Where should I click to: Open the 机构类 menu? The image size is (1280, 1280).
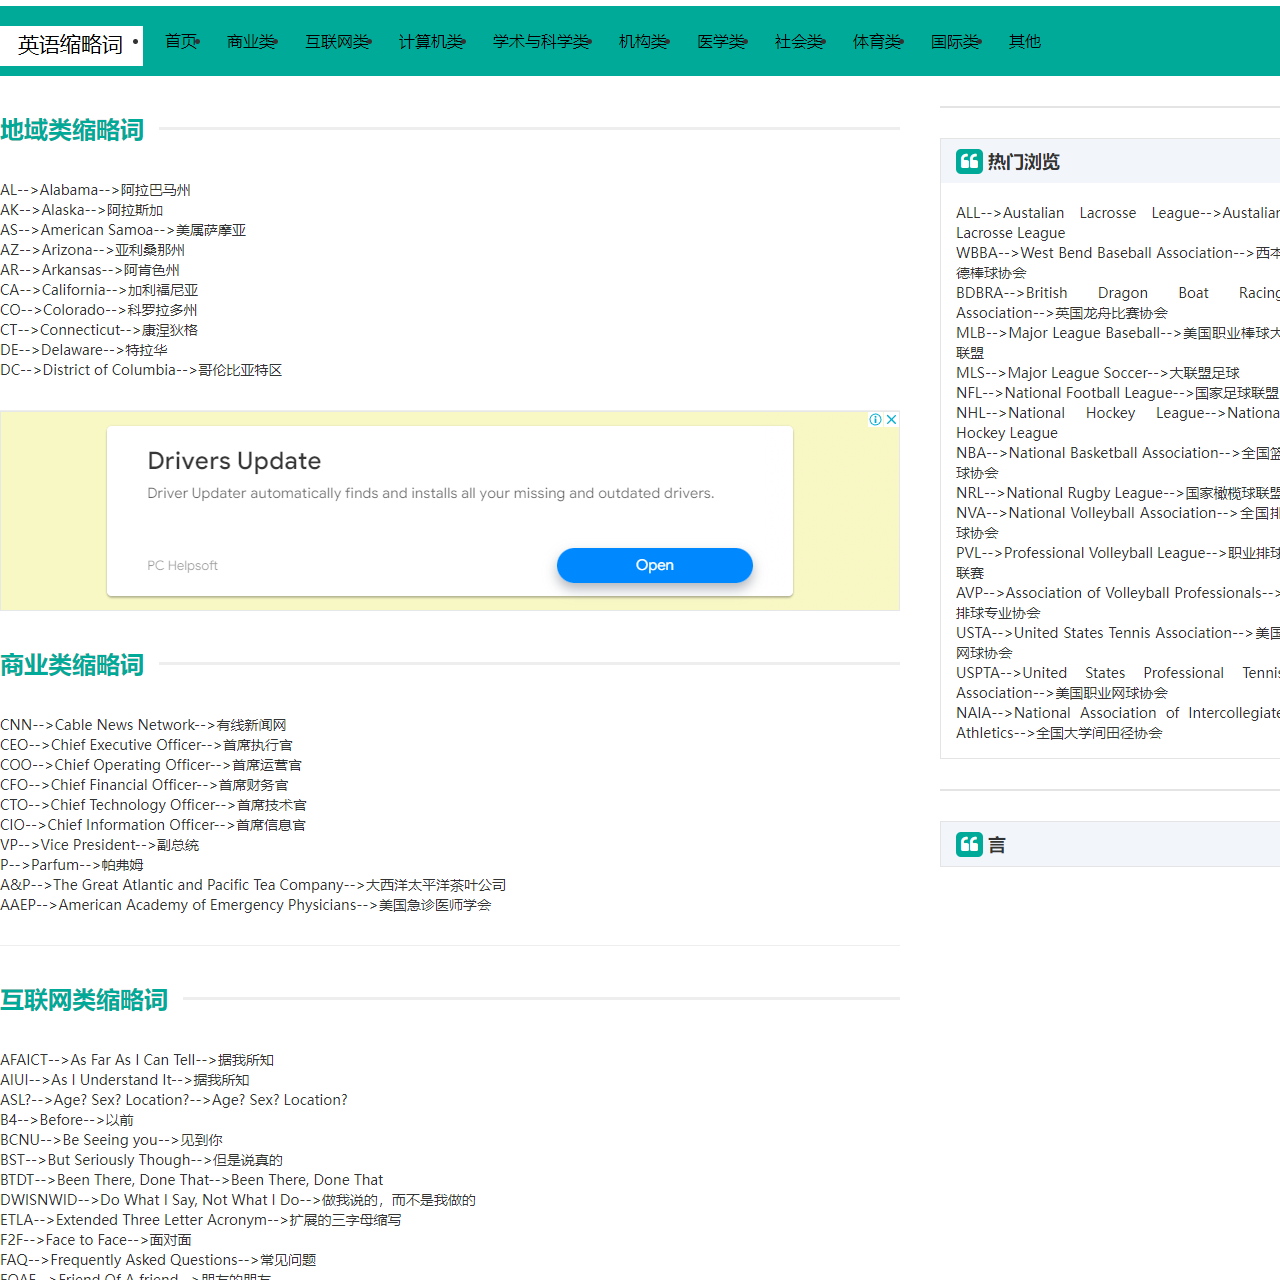[644, 41]
